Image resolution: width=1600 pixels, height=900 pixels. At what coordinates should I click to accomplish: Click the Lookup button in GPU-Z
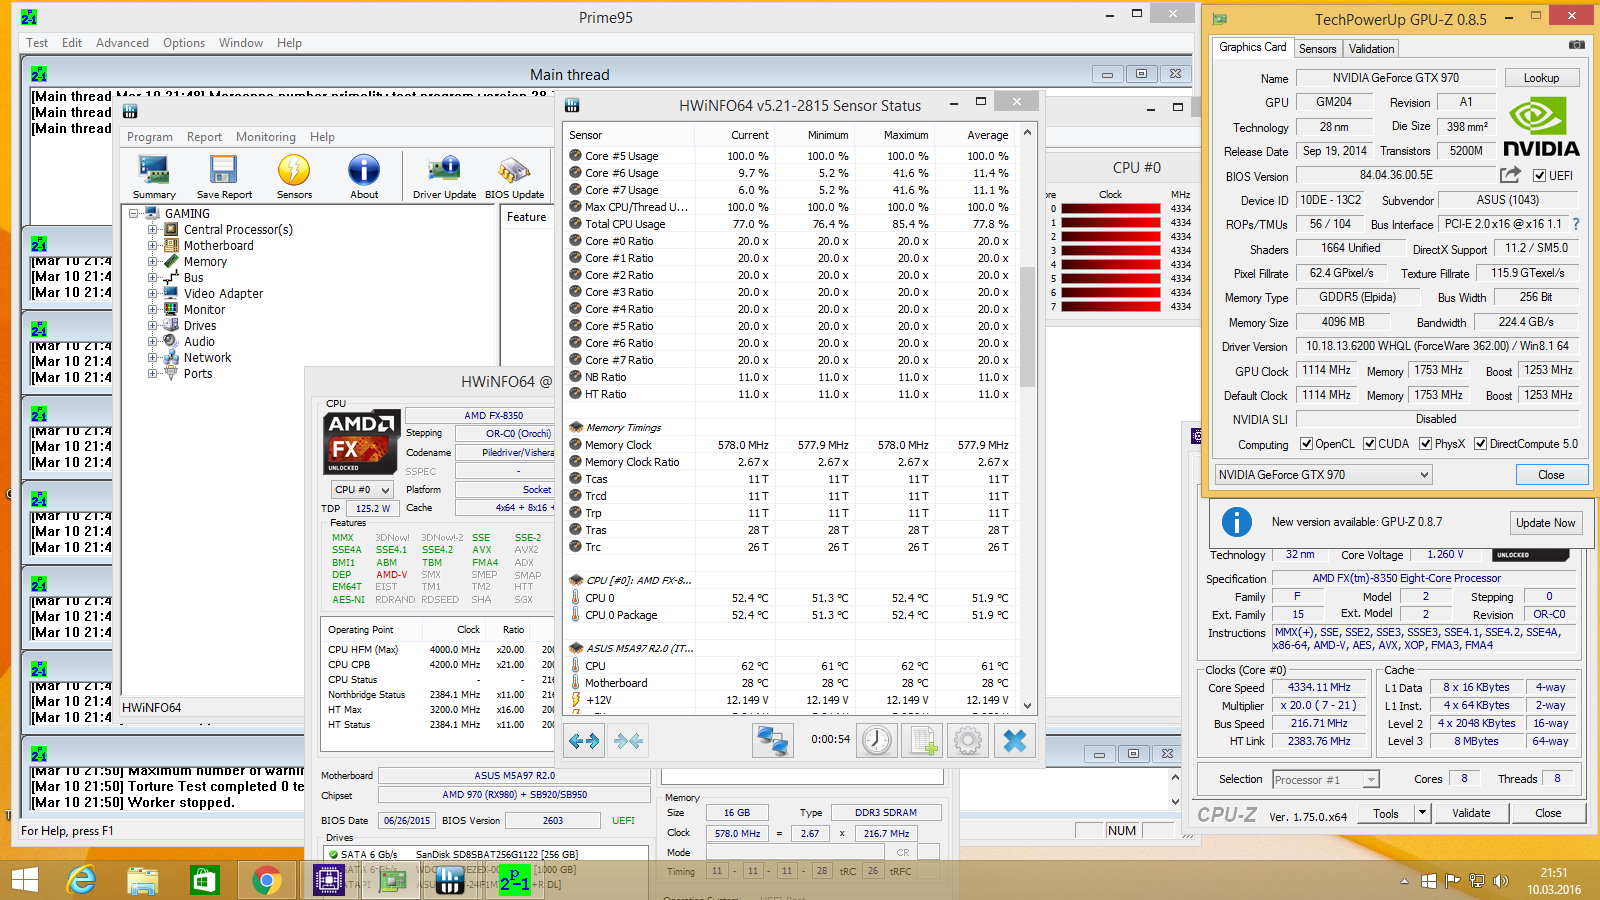click(x=1541, y=78)
